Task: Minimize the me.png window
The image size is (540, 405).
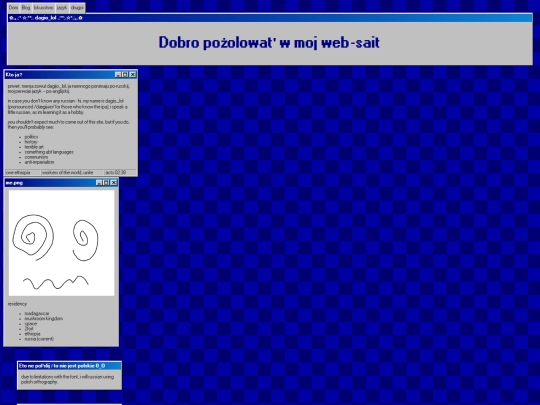Action: point(99,183)
